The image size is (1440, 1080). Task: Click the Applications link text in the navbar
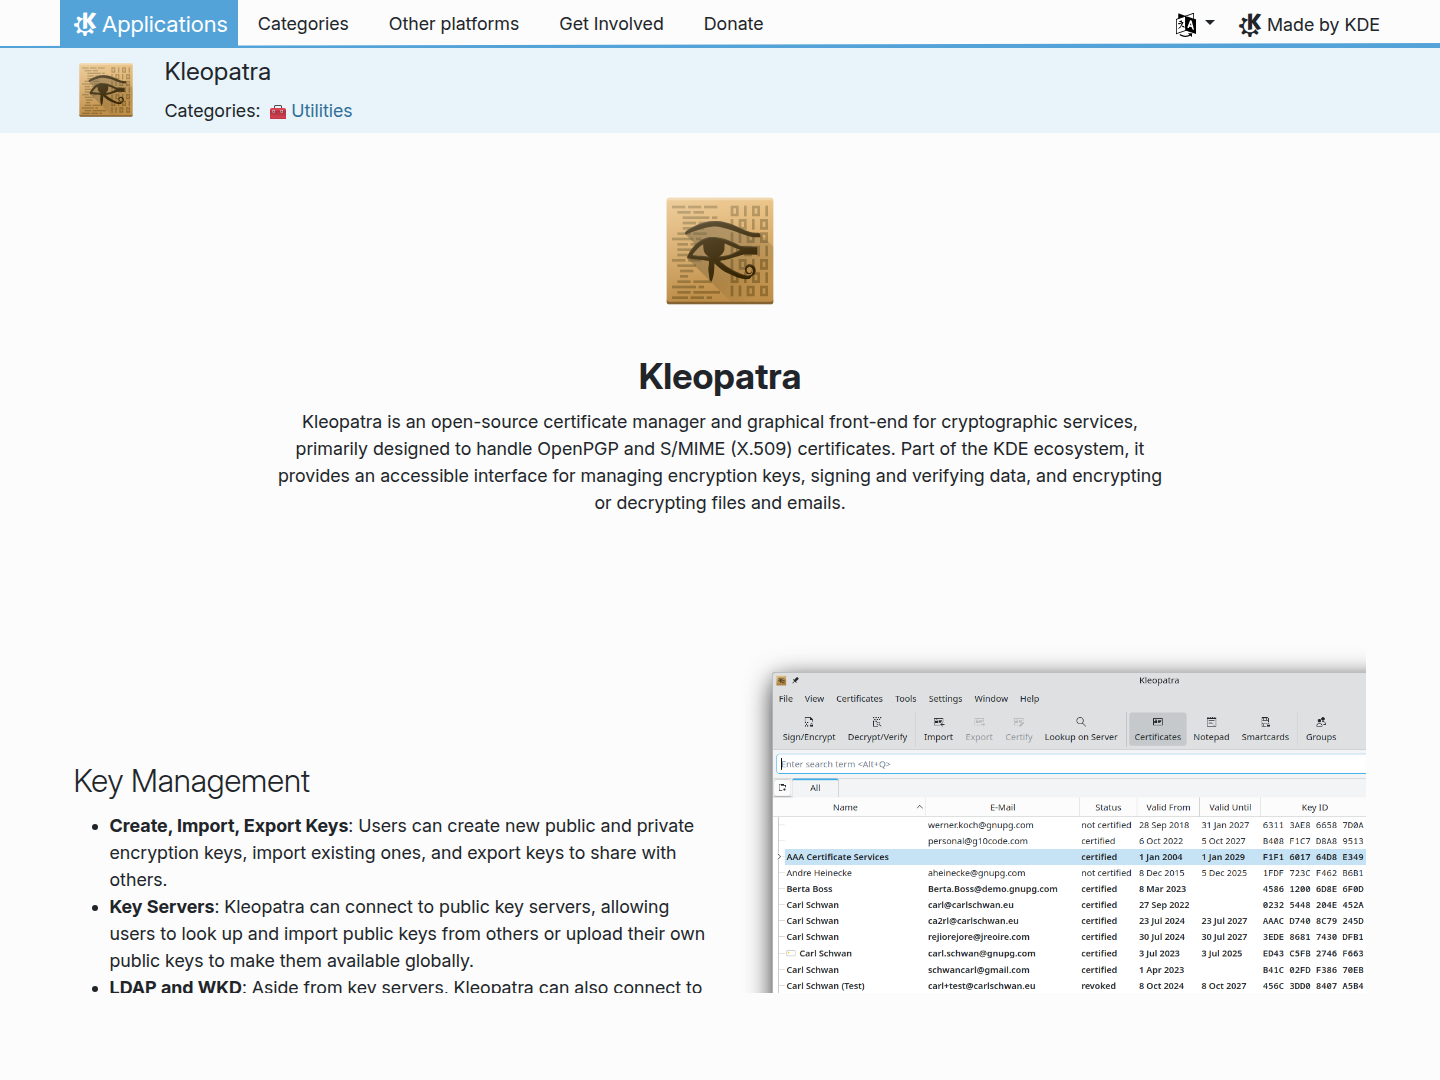click(x=165, y=24)
